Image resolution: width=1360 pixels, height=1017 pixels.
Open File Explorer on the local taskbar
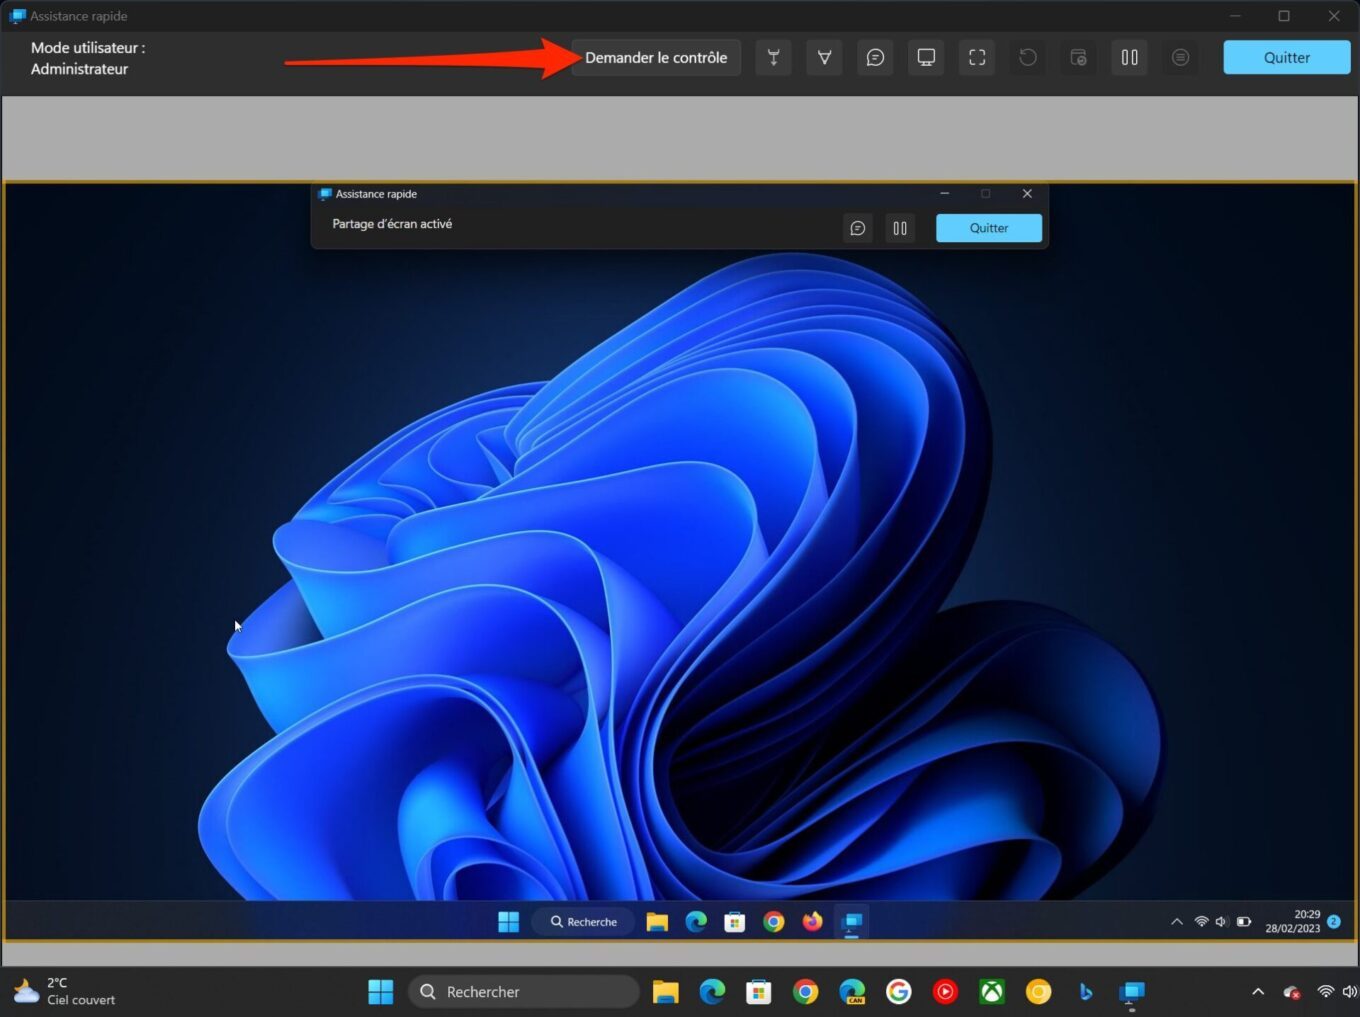pos(665,992)
